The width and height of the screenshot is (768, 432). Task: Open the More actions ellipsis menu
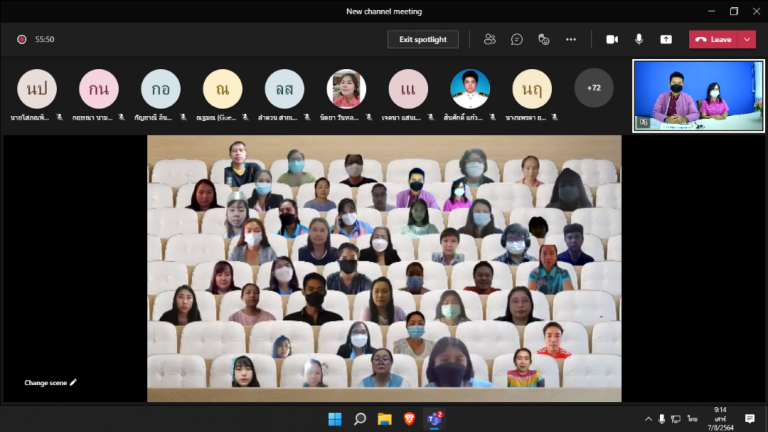pos(571,39)
